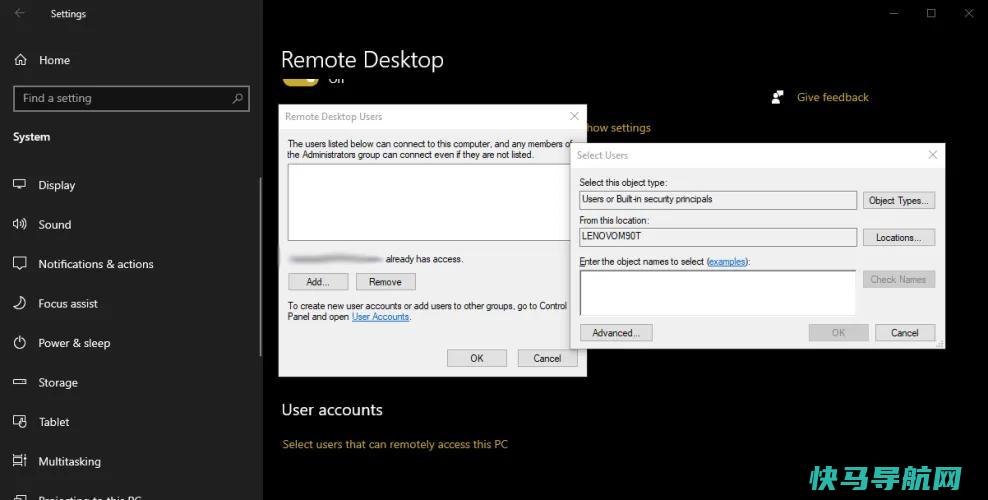Screen dimensions: 988x500
Task: Click the Home icon in sidebar
Action: 21,60
